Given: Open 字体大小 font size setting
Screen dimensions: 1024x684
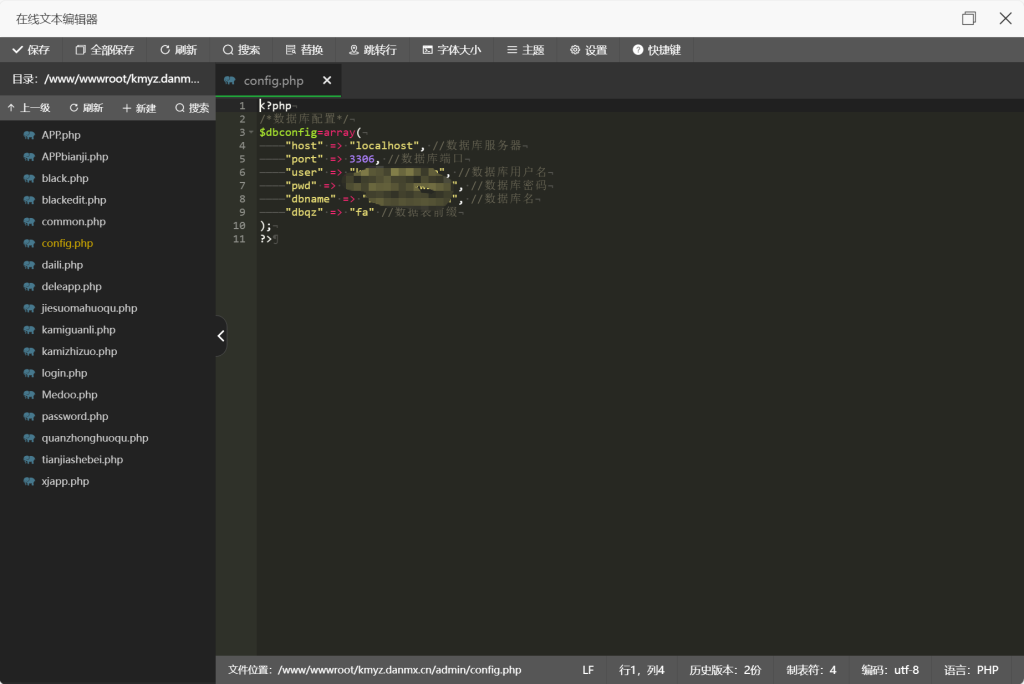Looking at the screenshot, I should point(451,50).
